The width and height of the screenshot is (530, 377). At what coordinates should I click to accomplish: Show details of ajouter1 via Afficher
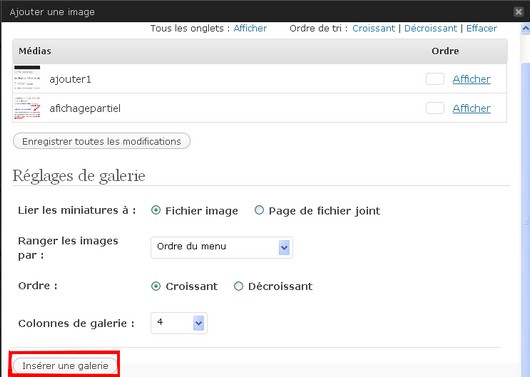click(471, 79)
